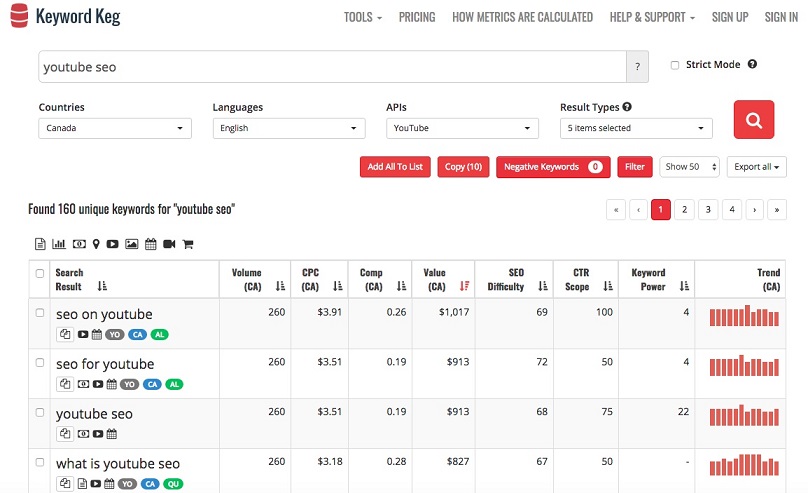Click Strict Mode help question icon
The height and width of the screenshot is (493, 808).
pyautogui.click(x=752, y=64)
